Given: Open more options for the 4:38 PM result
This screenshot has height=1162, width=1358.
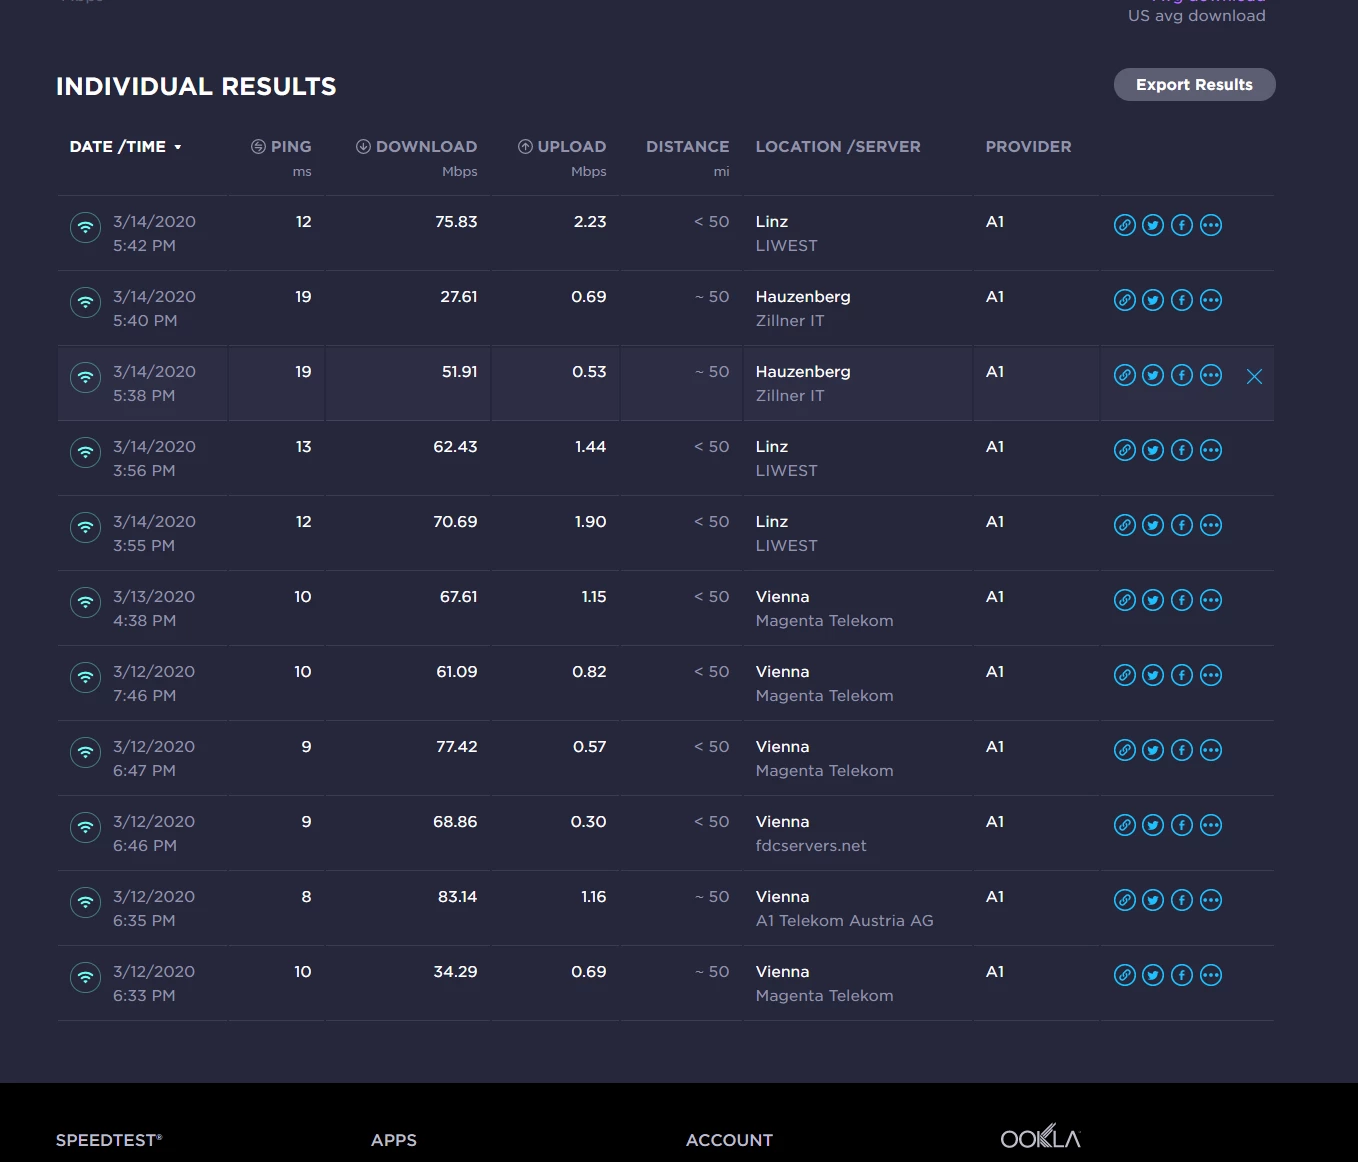Looking at the screenshot, I should [x=1211, y=600].
